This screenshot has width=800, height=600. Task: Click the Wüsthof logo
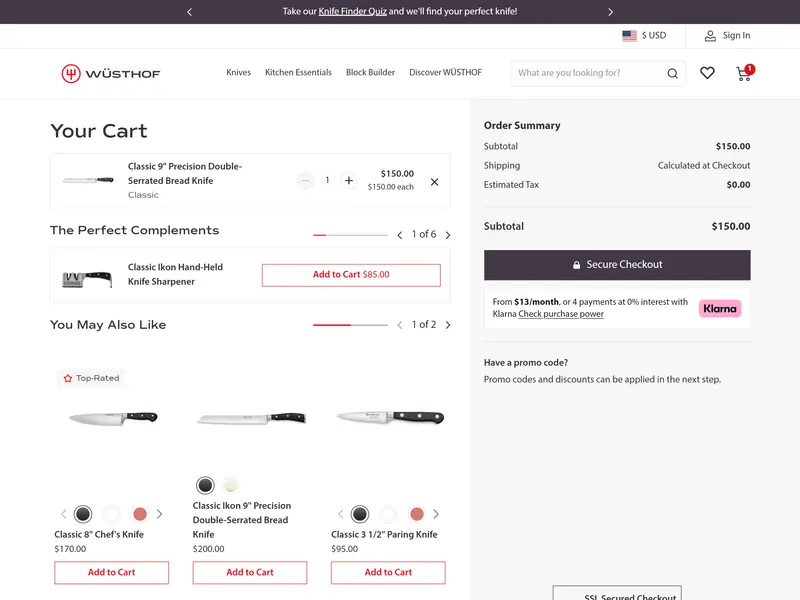(110, 72)
